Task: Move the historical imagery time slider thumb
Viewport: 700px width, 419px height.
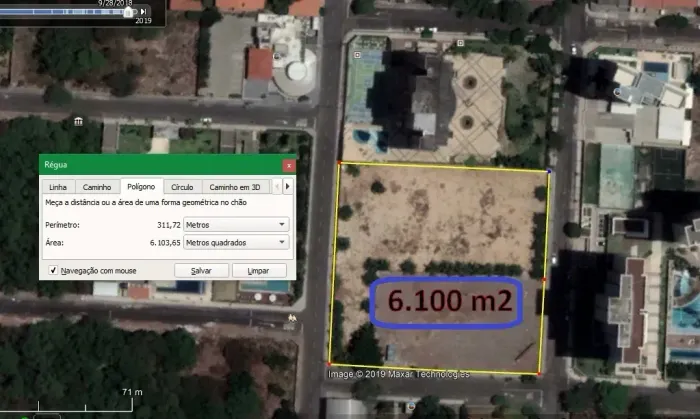Action: pyautogui.click(x=128, y=12)
